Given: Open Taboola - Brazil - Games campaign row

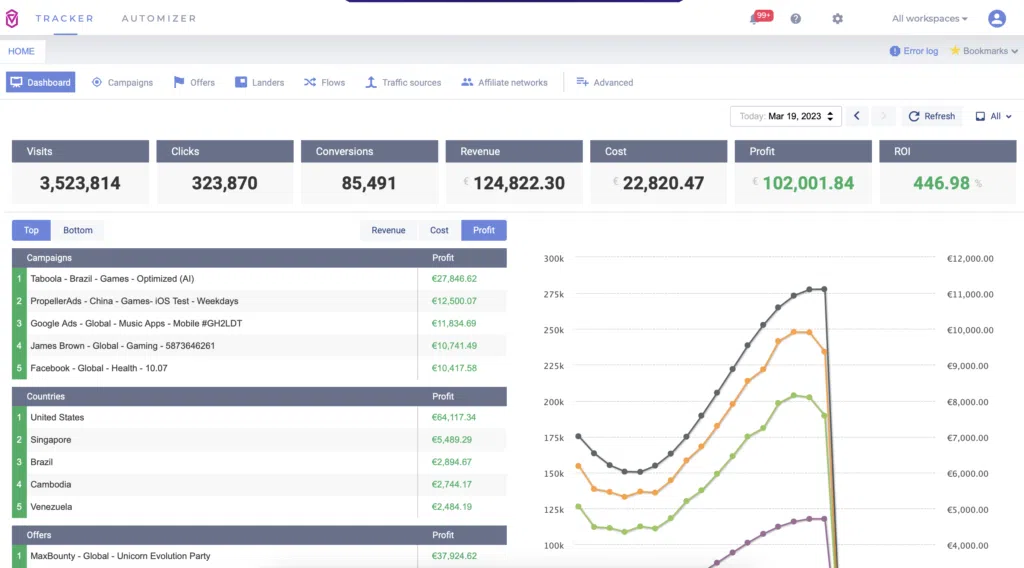Looking at the screenshot, I should click(x=259, y=279).
